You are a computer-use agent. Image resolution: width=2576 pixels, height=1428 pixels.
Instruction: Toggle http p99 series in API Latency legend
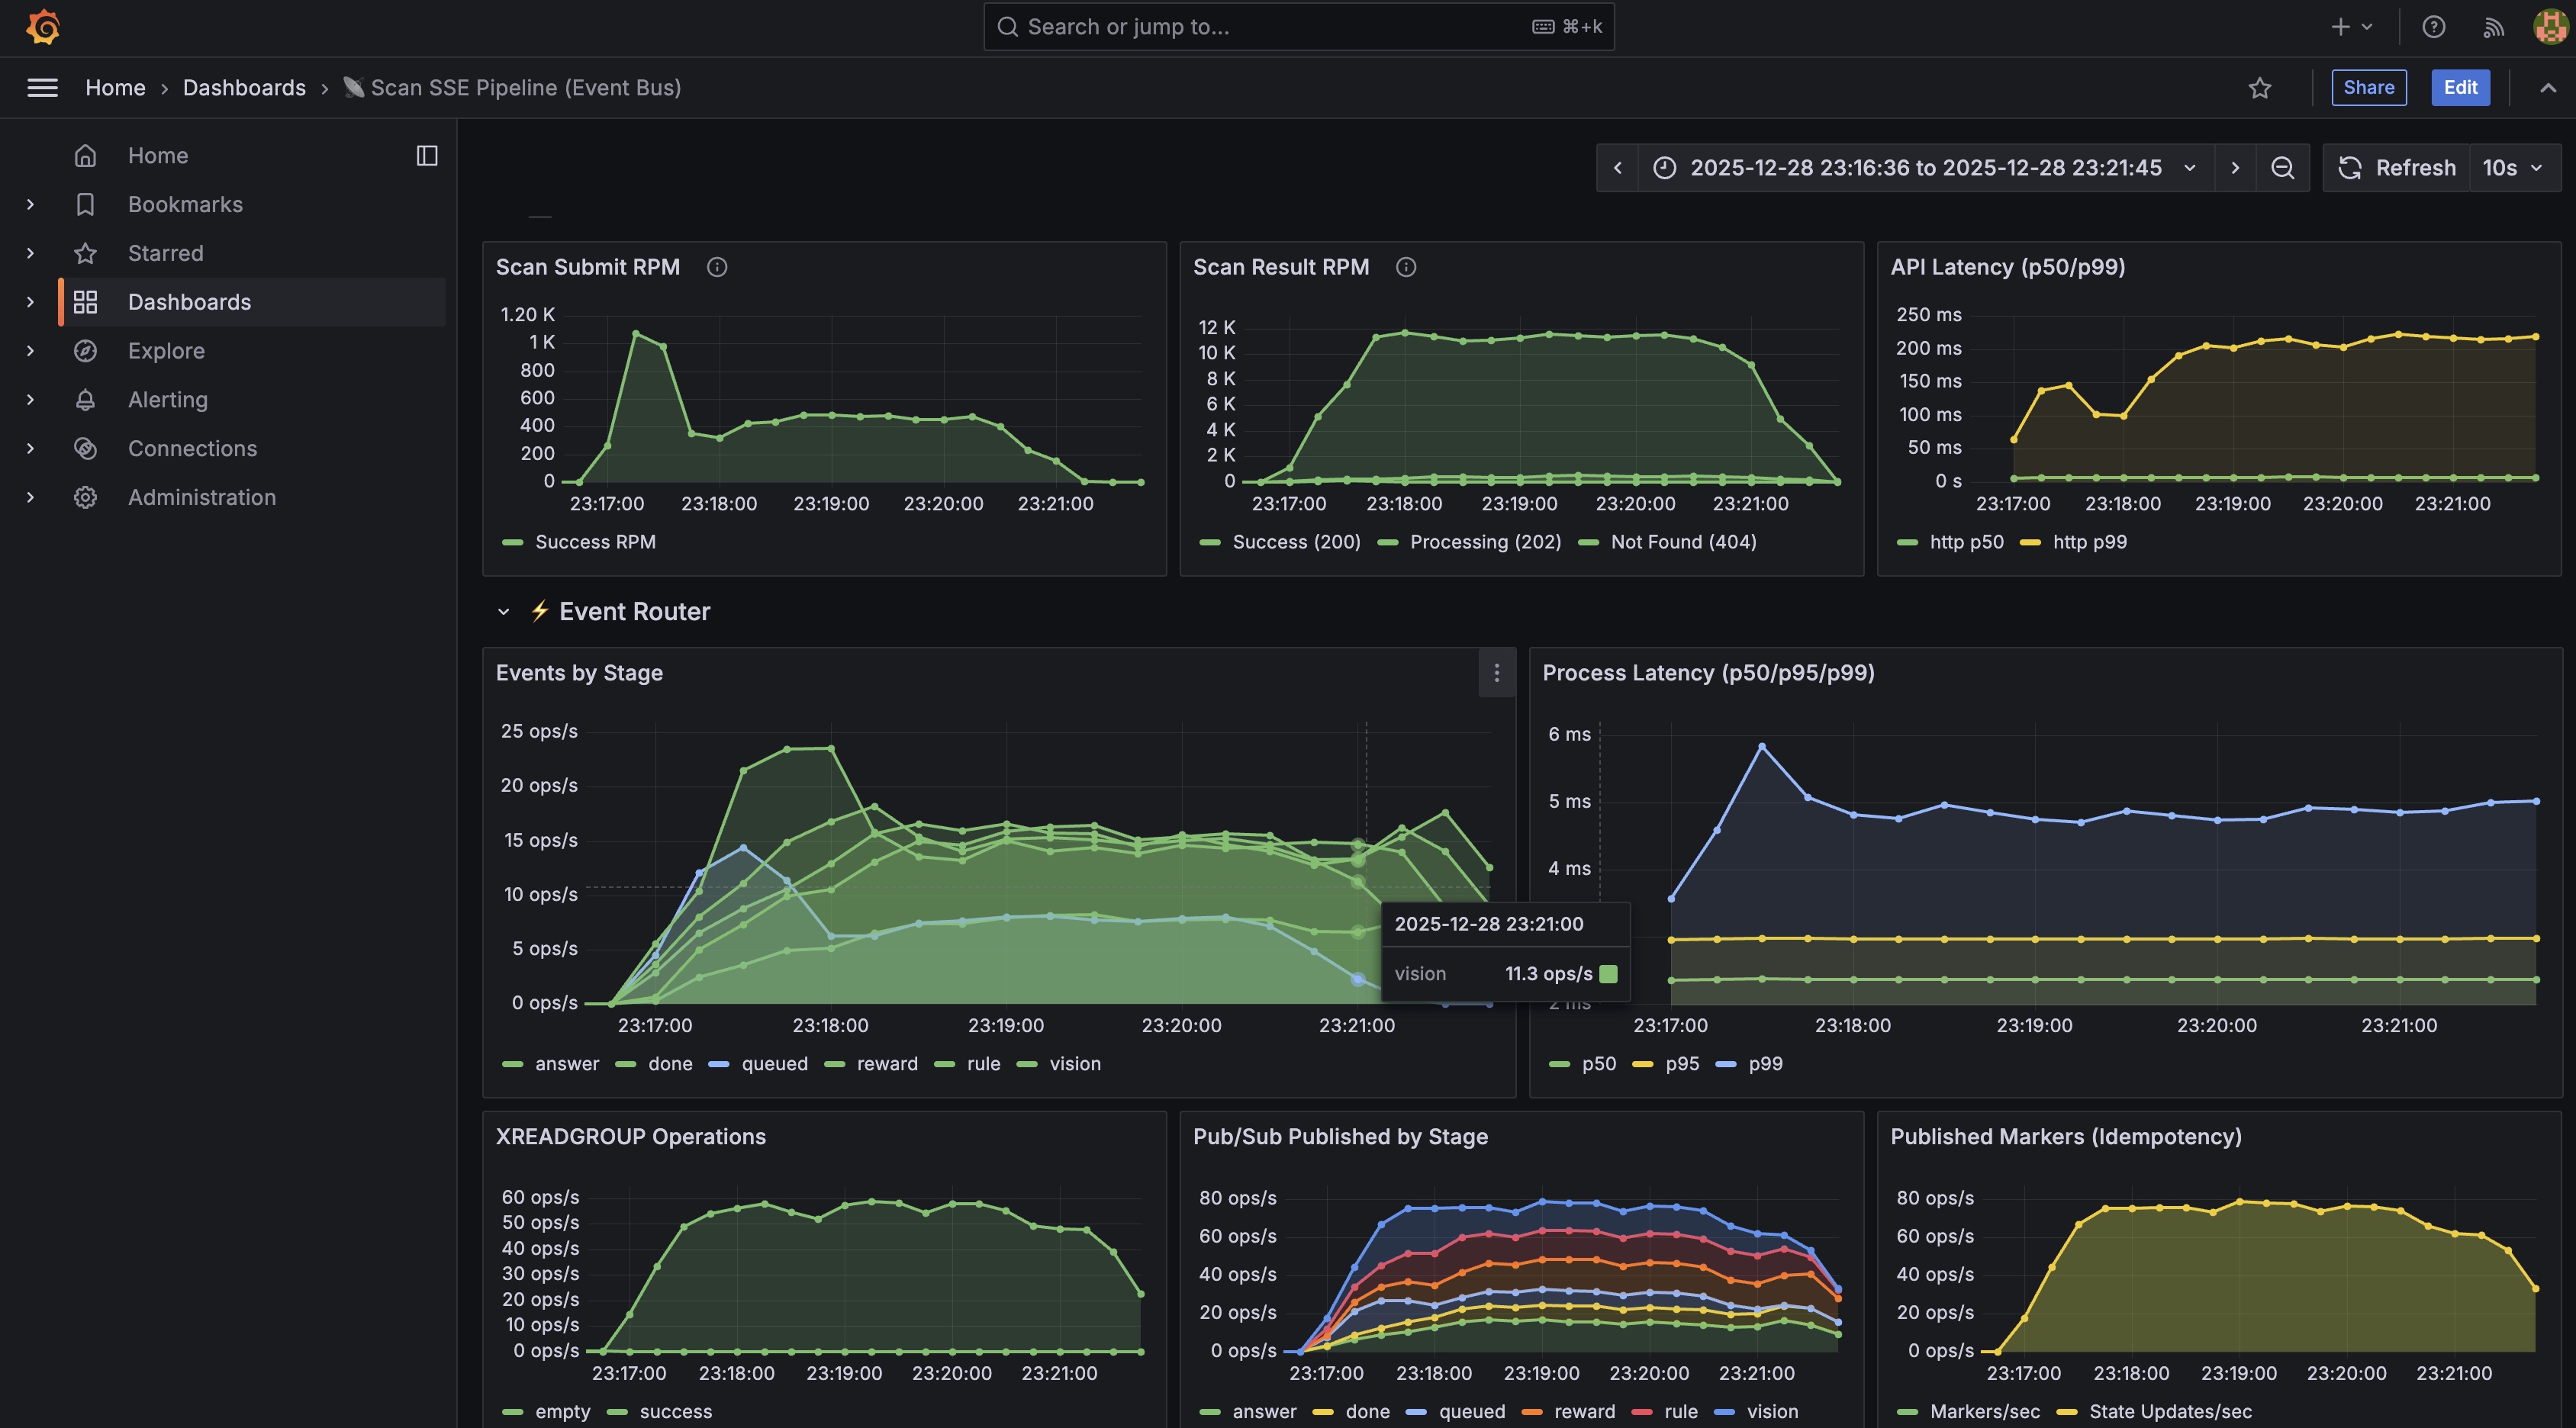tap(2088, 542)
